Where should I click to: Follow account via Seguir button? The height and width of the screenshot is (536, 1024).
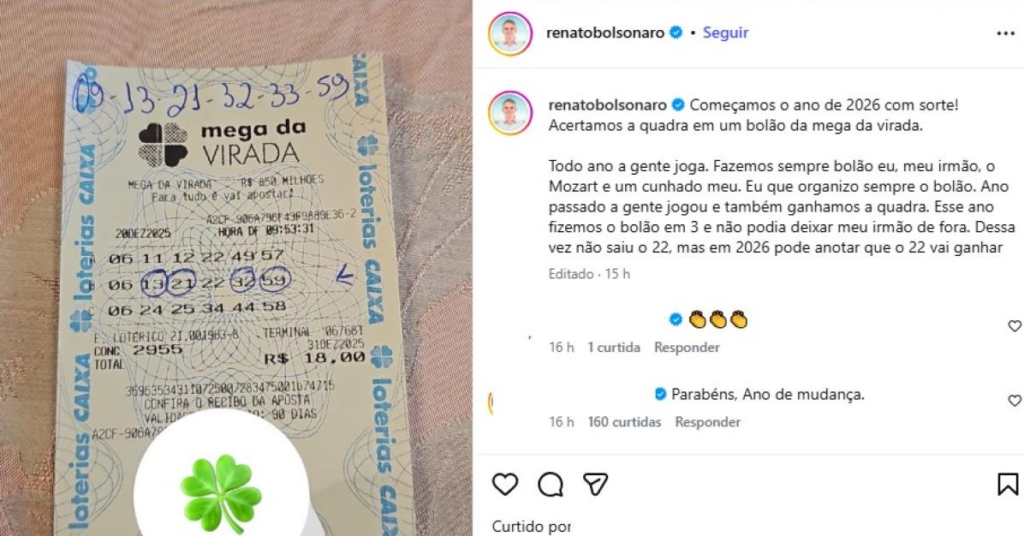[726, 33]
